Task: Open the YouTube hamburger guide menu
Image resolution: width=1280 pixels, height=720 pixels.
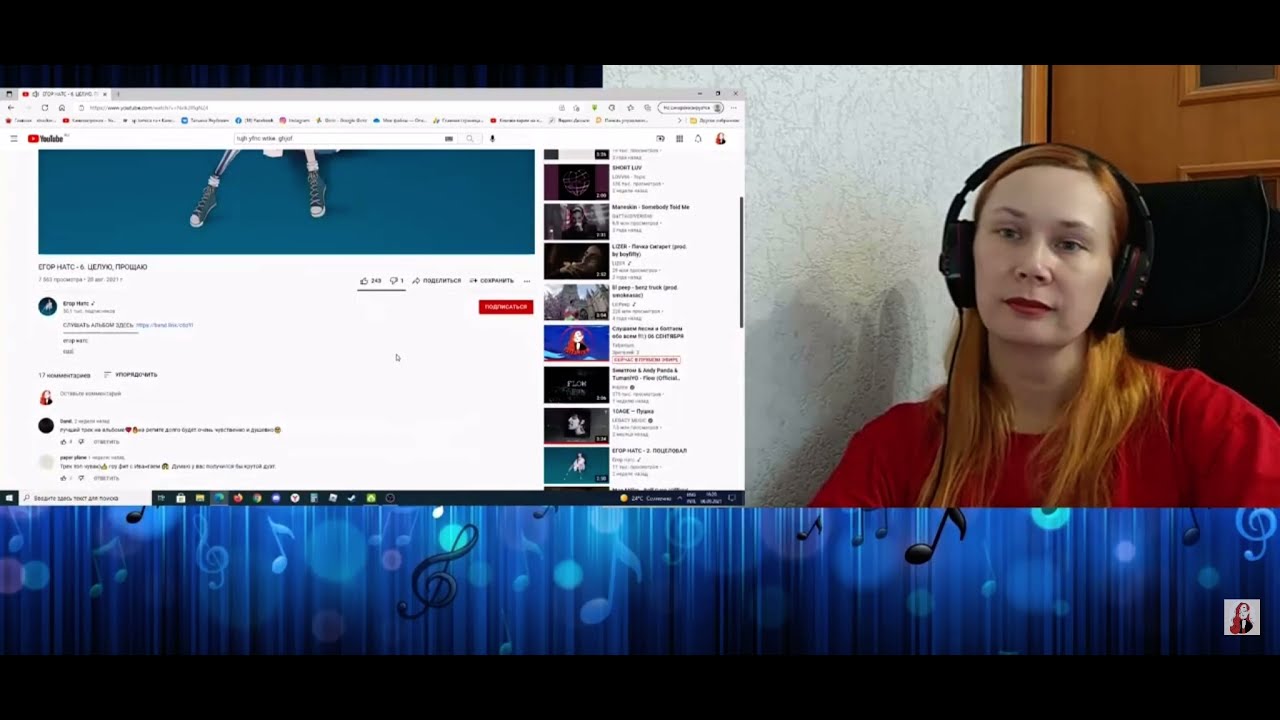Action: point(14,139)
